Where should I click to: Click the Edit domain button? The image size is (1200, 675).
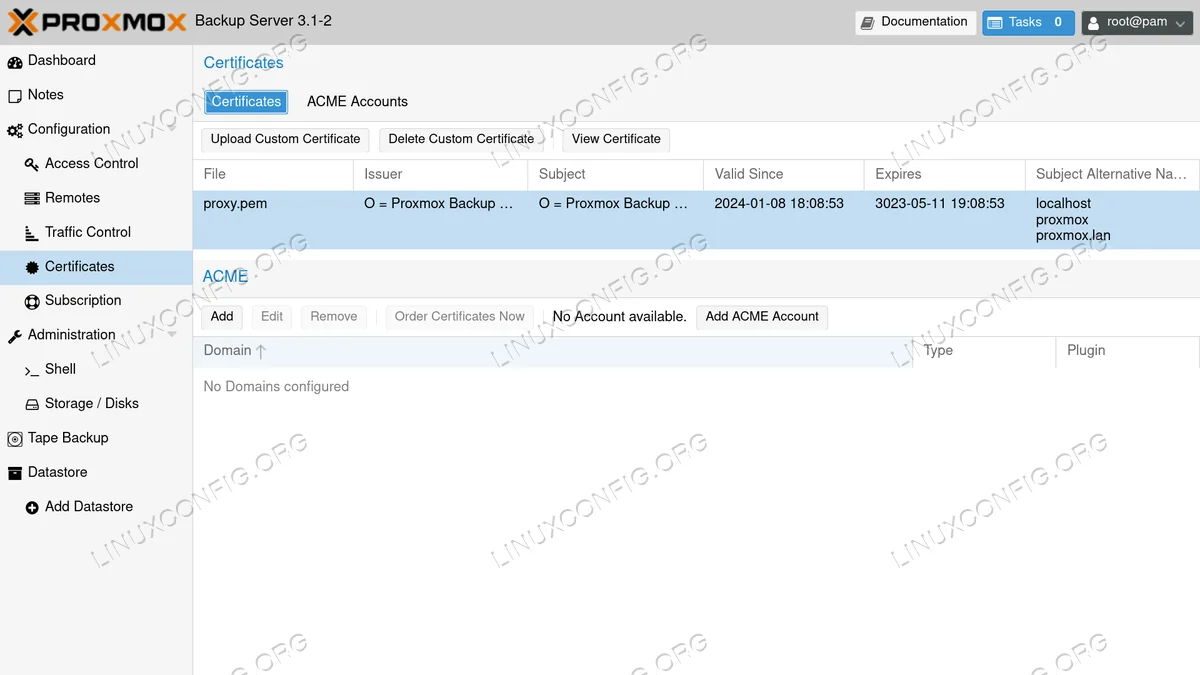tap(272, 316)
